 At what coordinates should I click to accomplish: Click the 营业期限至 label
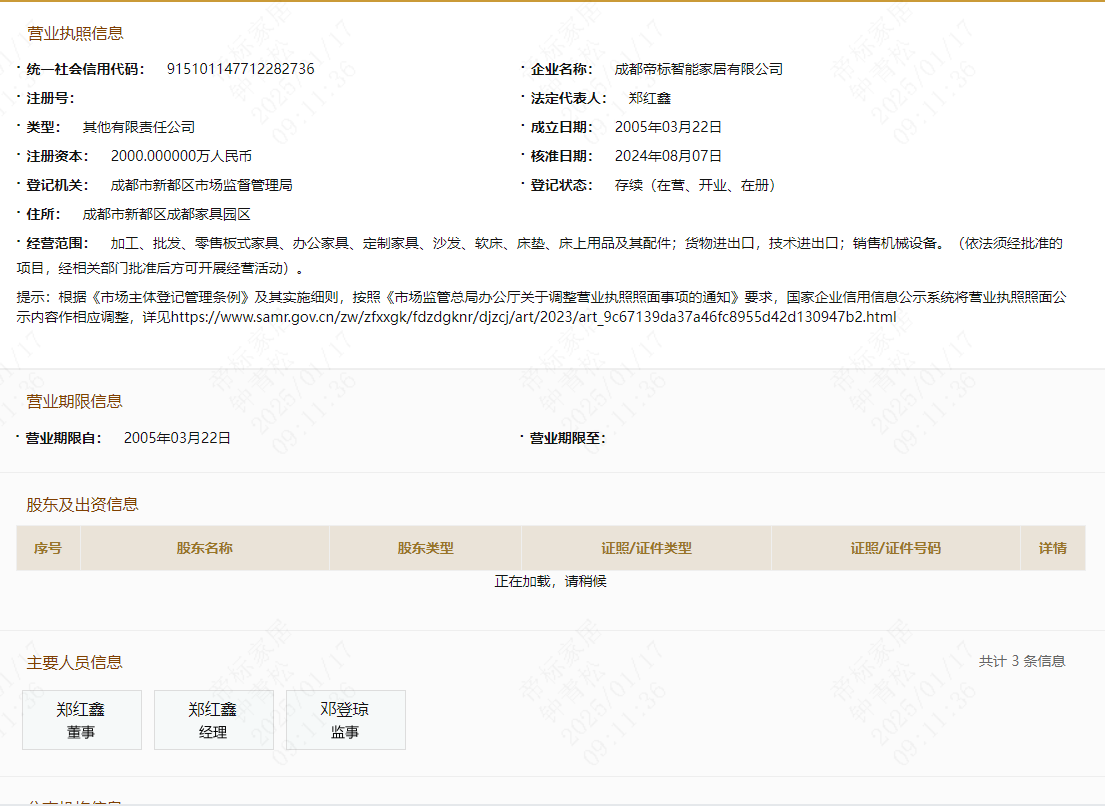pos(567,438)
